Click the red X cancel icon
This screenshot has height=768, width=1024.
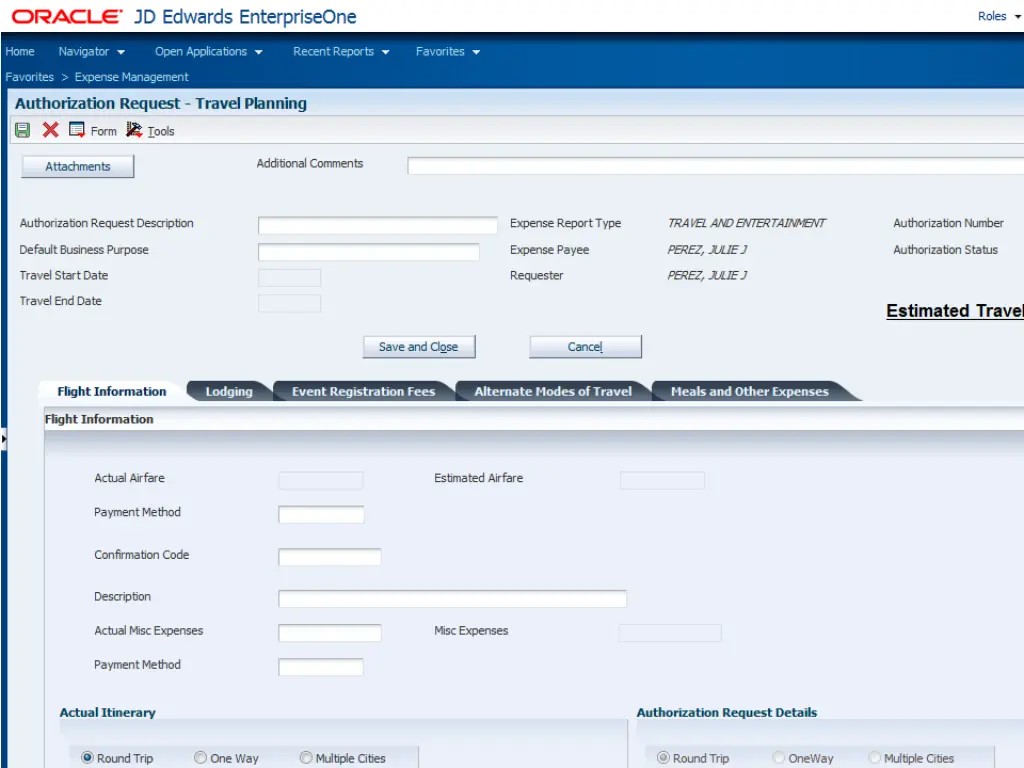pyautogui.click(x=50, y=130)
